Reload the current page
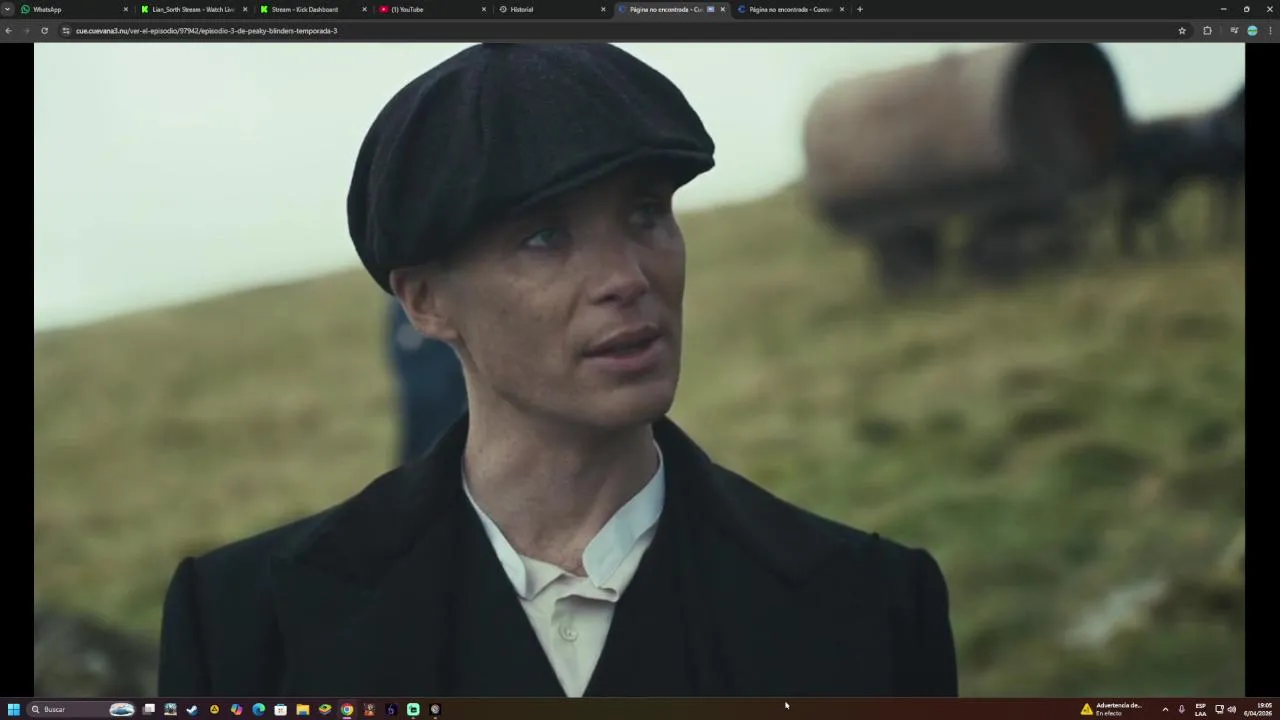1280x720 pixels. click(44, 31)
